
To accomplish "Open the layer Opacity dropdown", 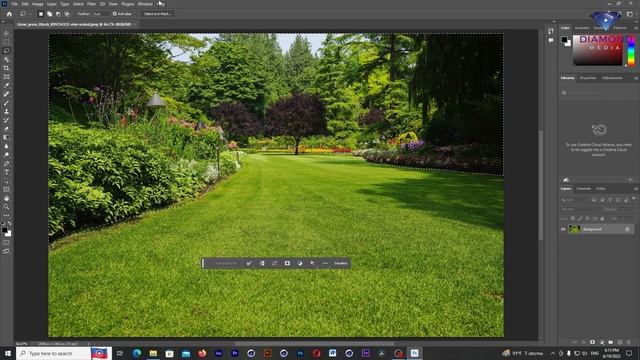I will (x=624, y=209).
